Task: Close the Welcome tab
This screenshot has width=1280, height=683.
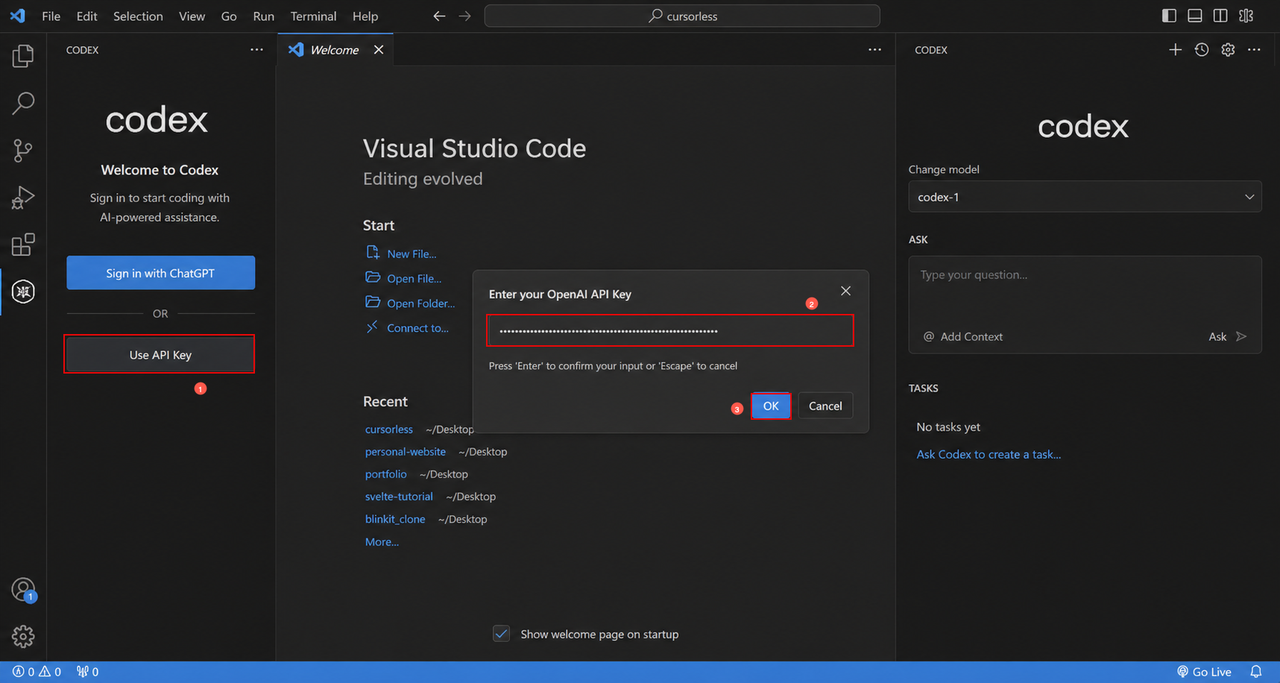Action: [378, 50]
